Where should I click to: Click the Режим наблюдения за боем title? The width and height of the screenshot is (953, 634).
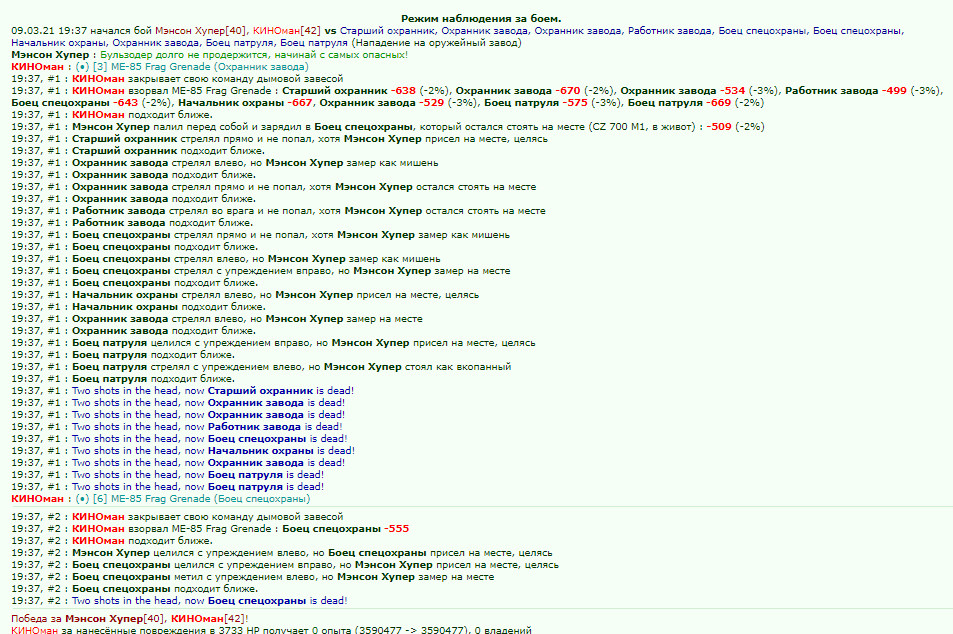tap(481, 19)
